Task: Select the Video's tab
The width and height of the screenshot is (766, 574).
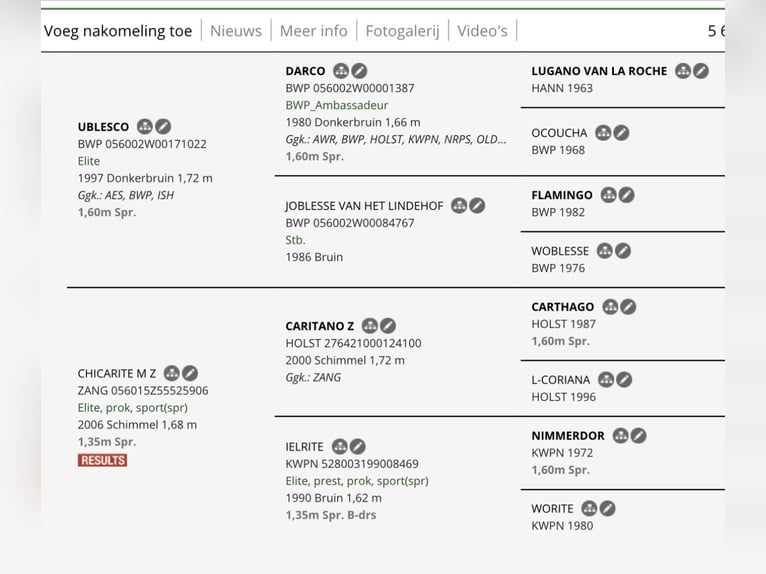Action: coord(482,31)
